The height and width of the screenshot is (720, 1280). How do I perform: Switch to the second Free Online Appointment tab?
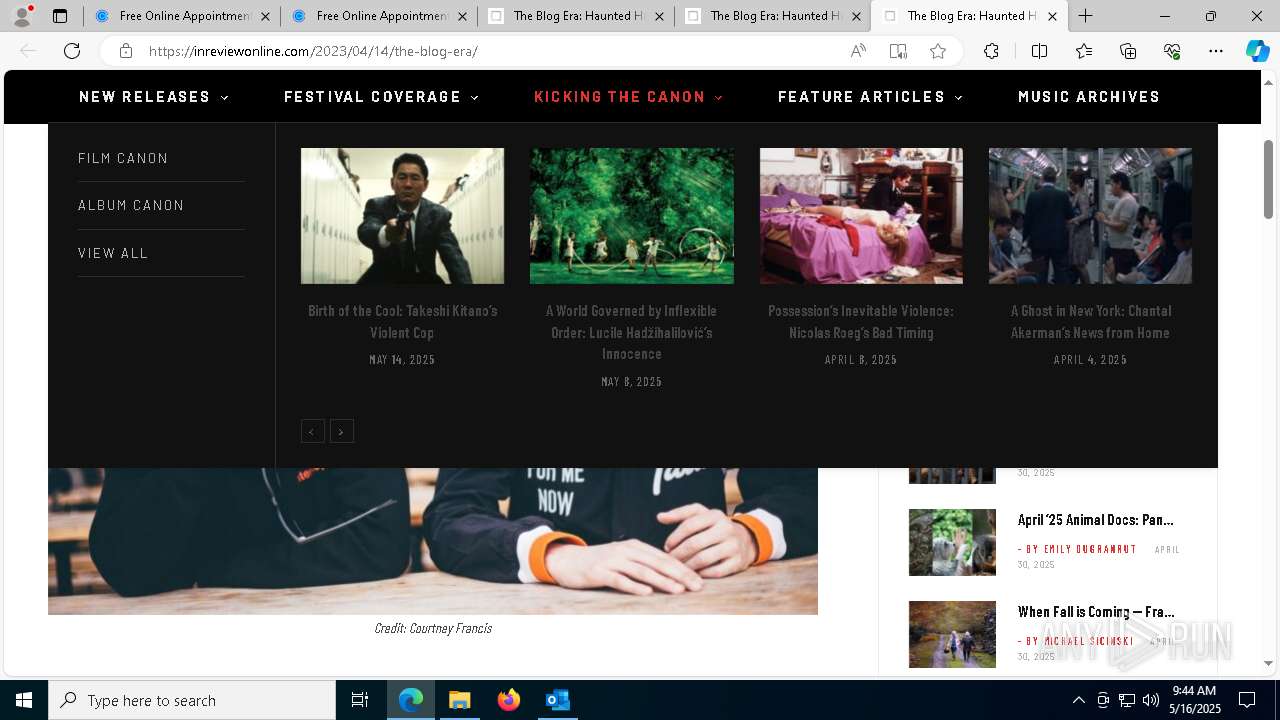click(x=379, y=16)
